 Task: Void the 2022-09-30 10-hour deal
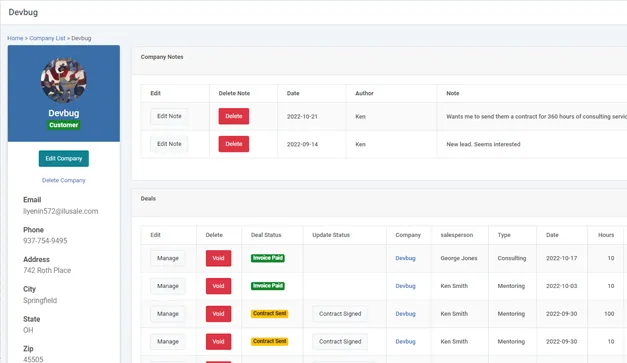(218, 342)
